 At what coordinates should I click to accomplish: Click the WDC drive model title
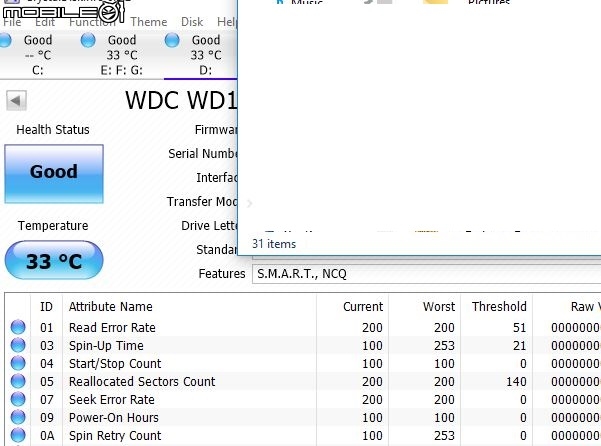181,100
